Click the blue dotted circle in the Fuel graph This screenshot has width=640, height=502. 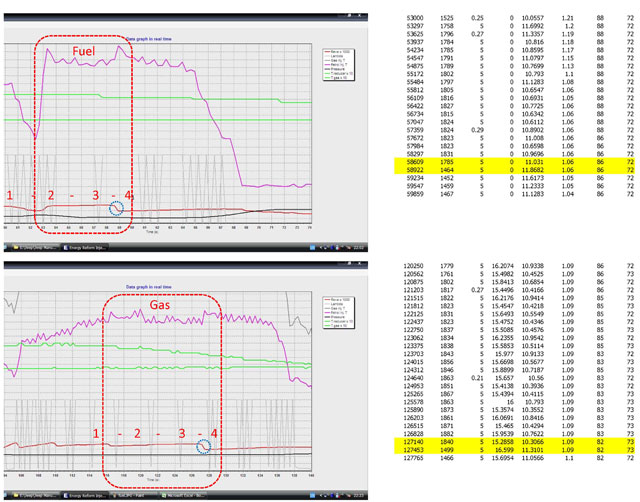[119, 207]
